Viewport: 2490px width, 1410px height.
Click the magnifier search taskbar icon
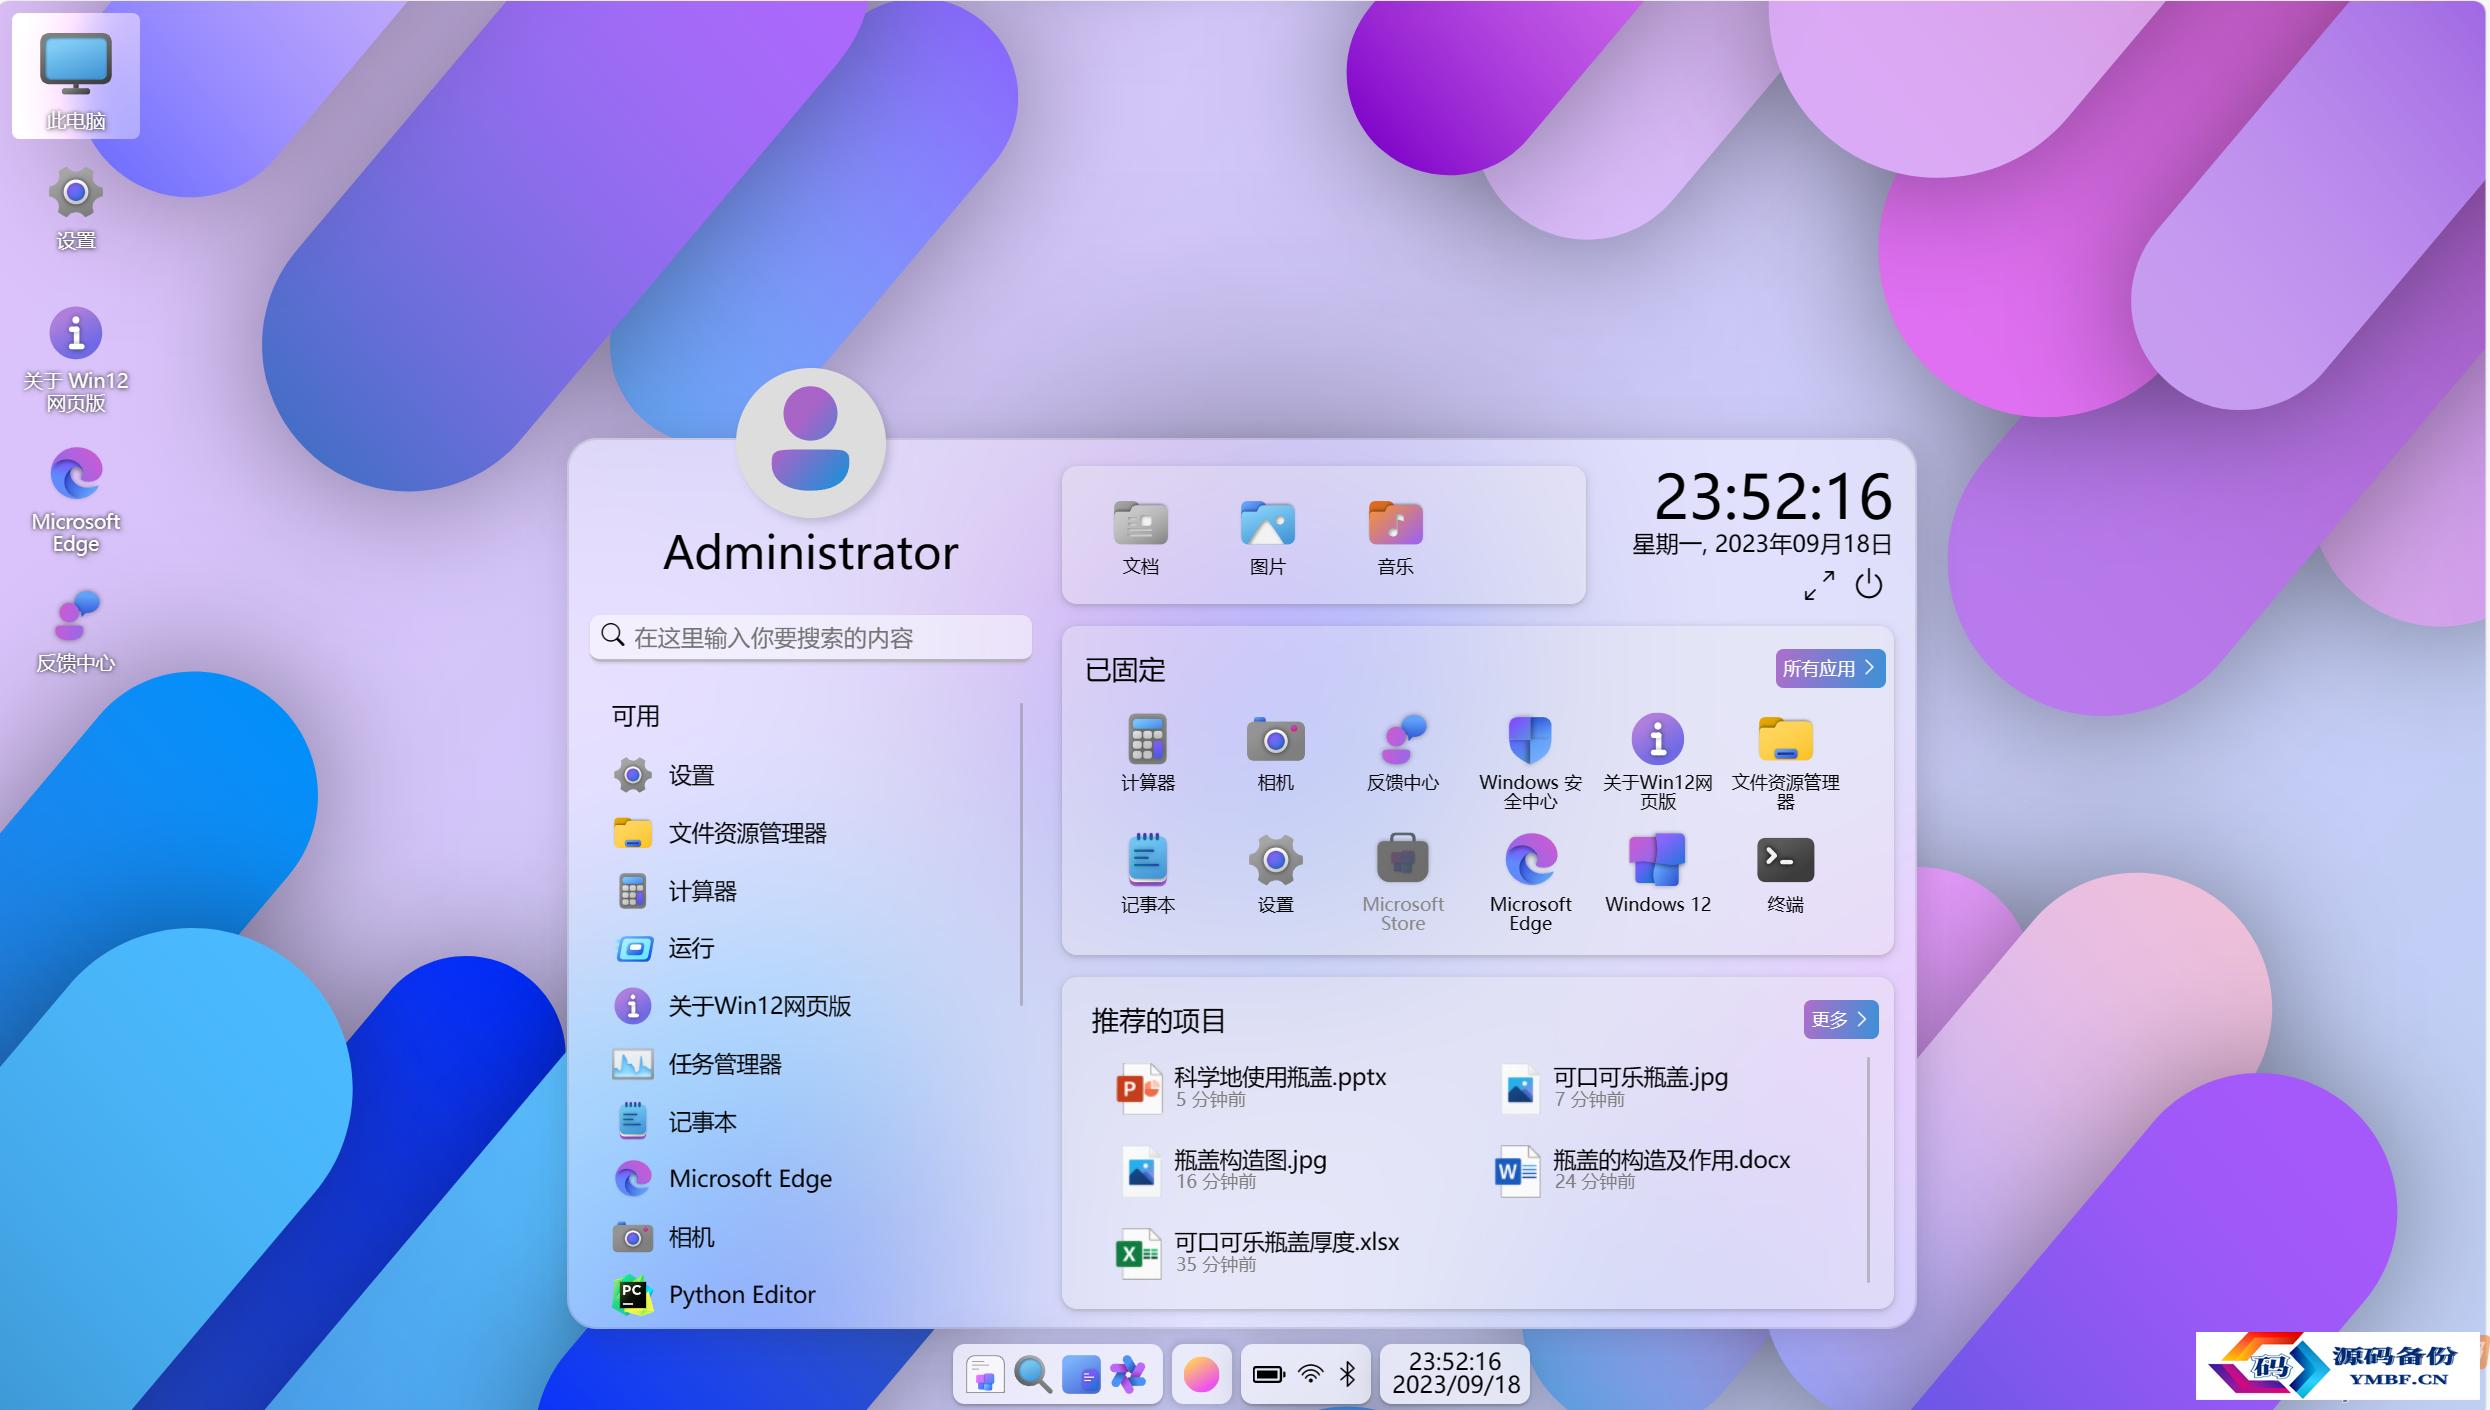point(1032,1375)
